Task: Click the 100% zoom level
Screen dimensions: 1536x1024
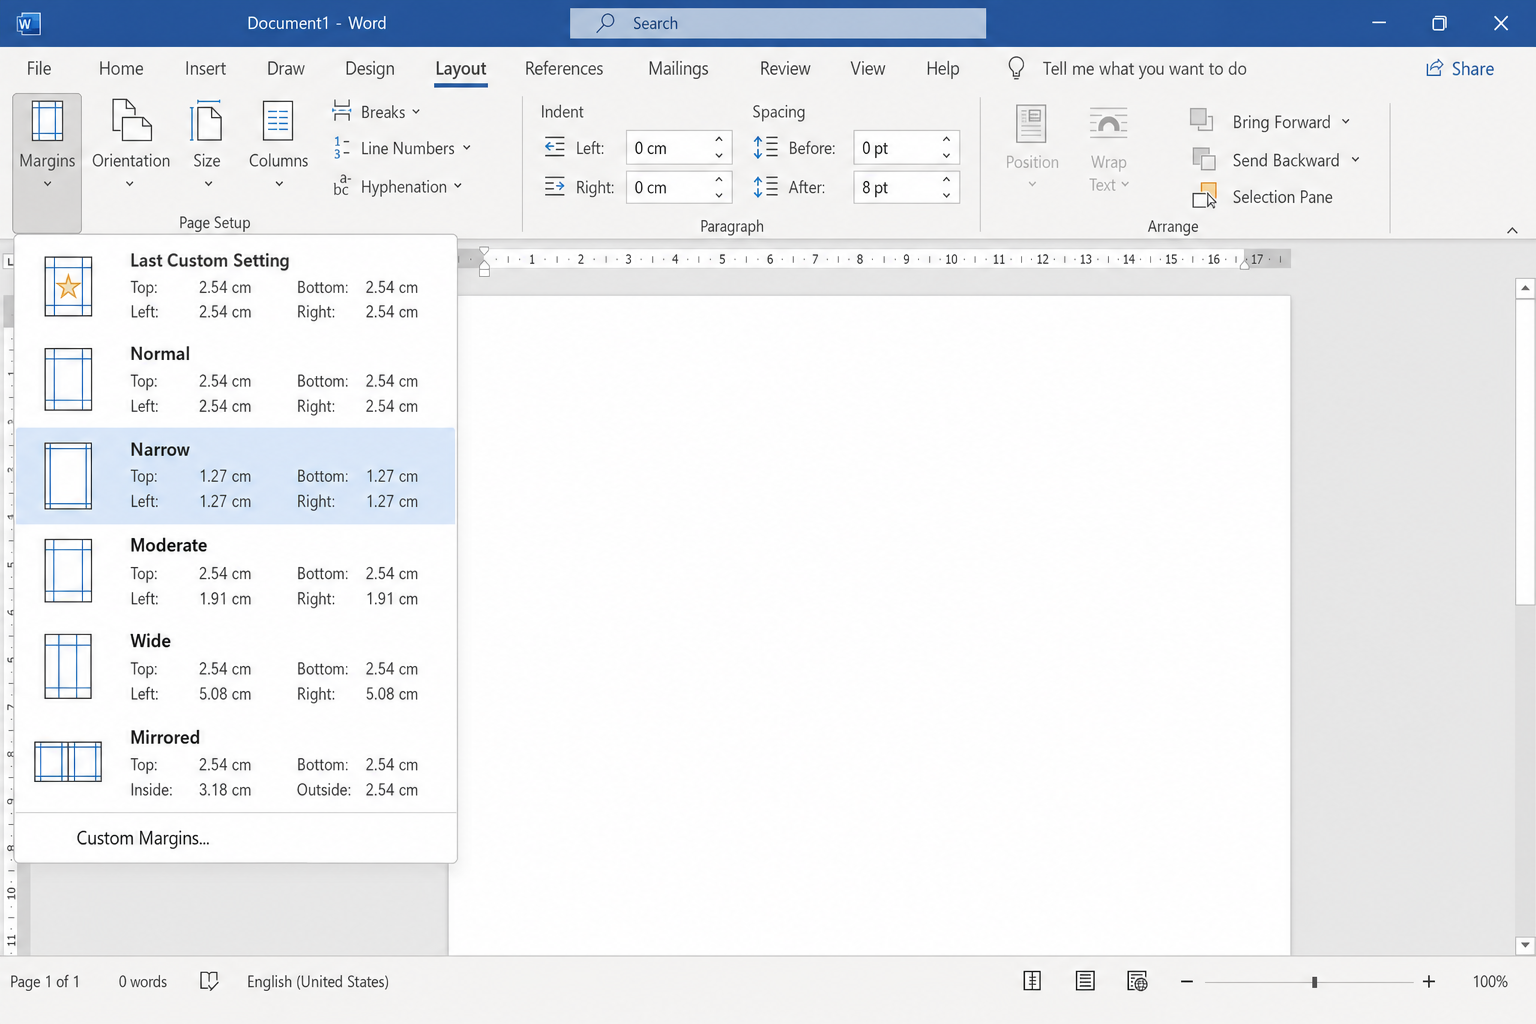Action: coord(1490,982)
